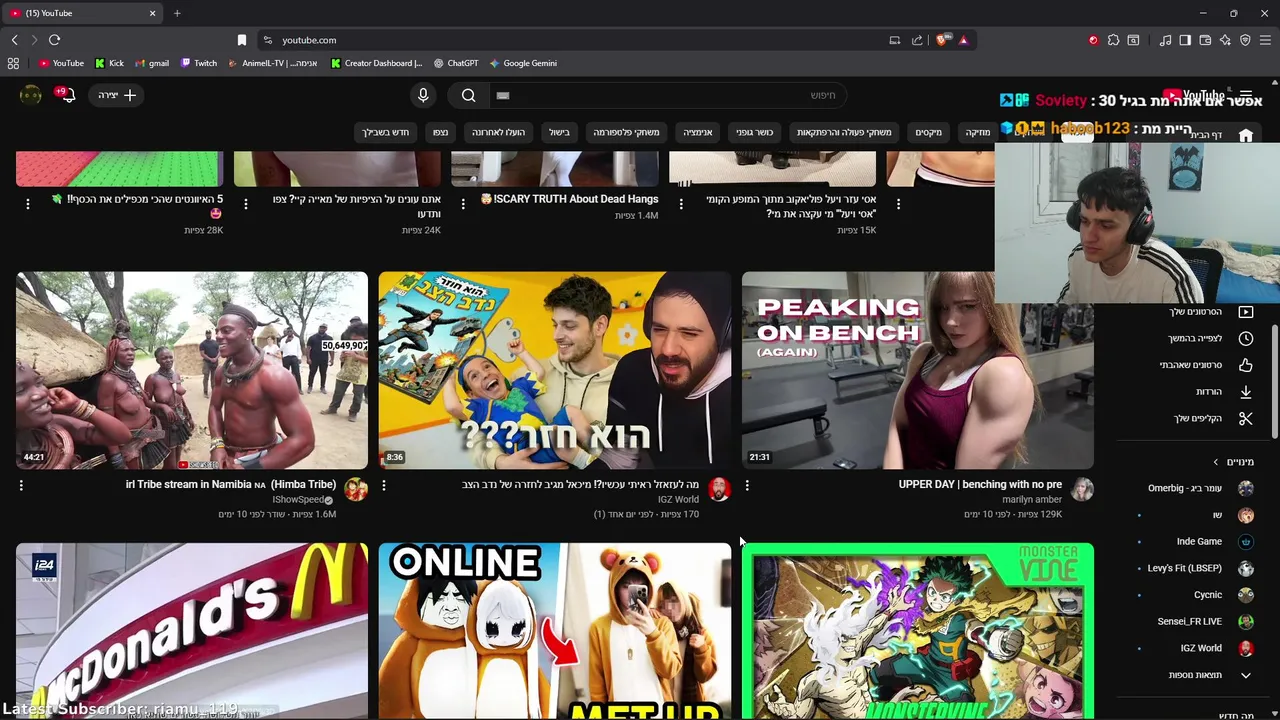Open Watch Later clock icon in sidebar

point(1245,338)
